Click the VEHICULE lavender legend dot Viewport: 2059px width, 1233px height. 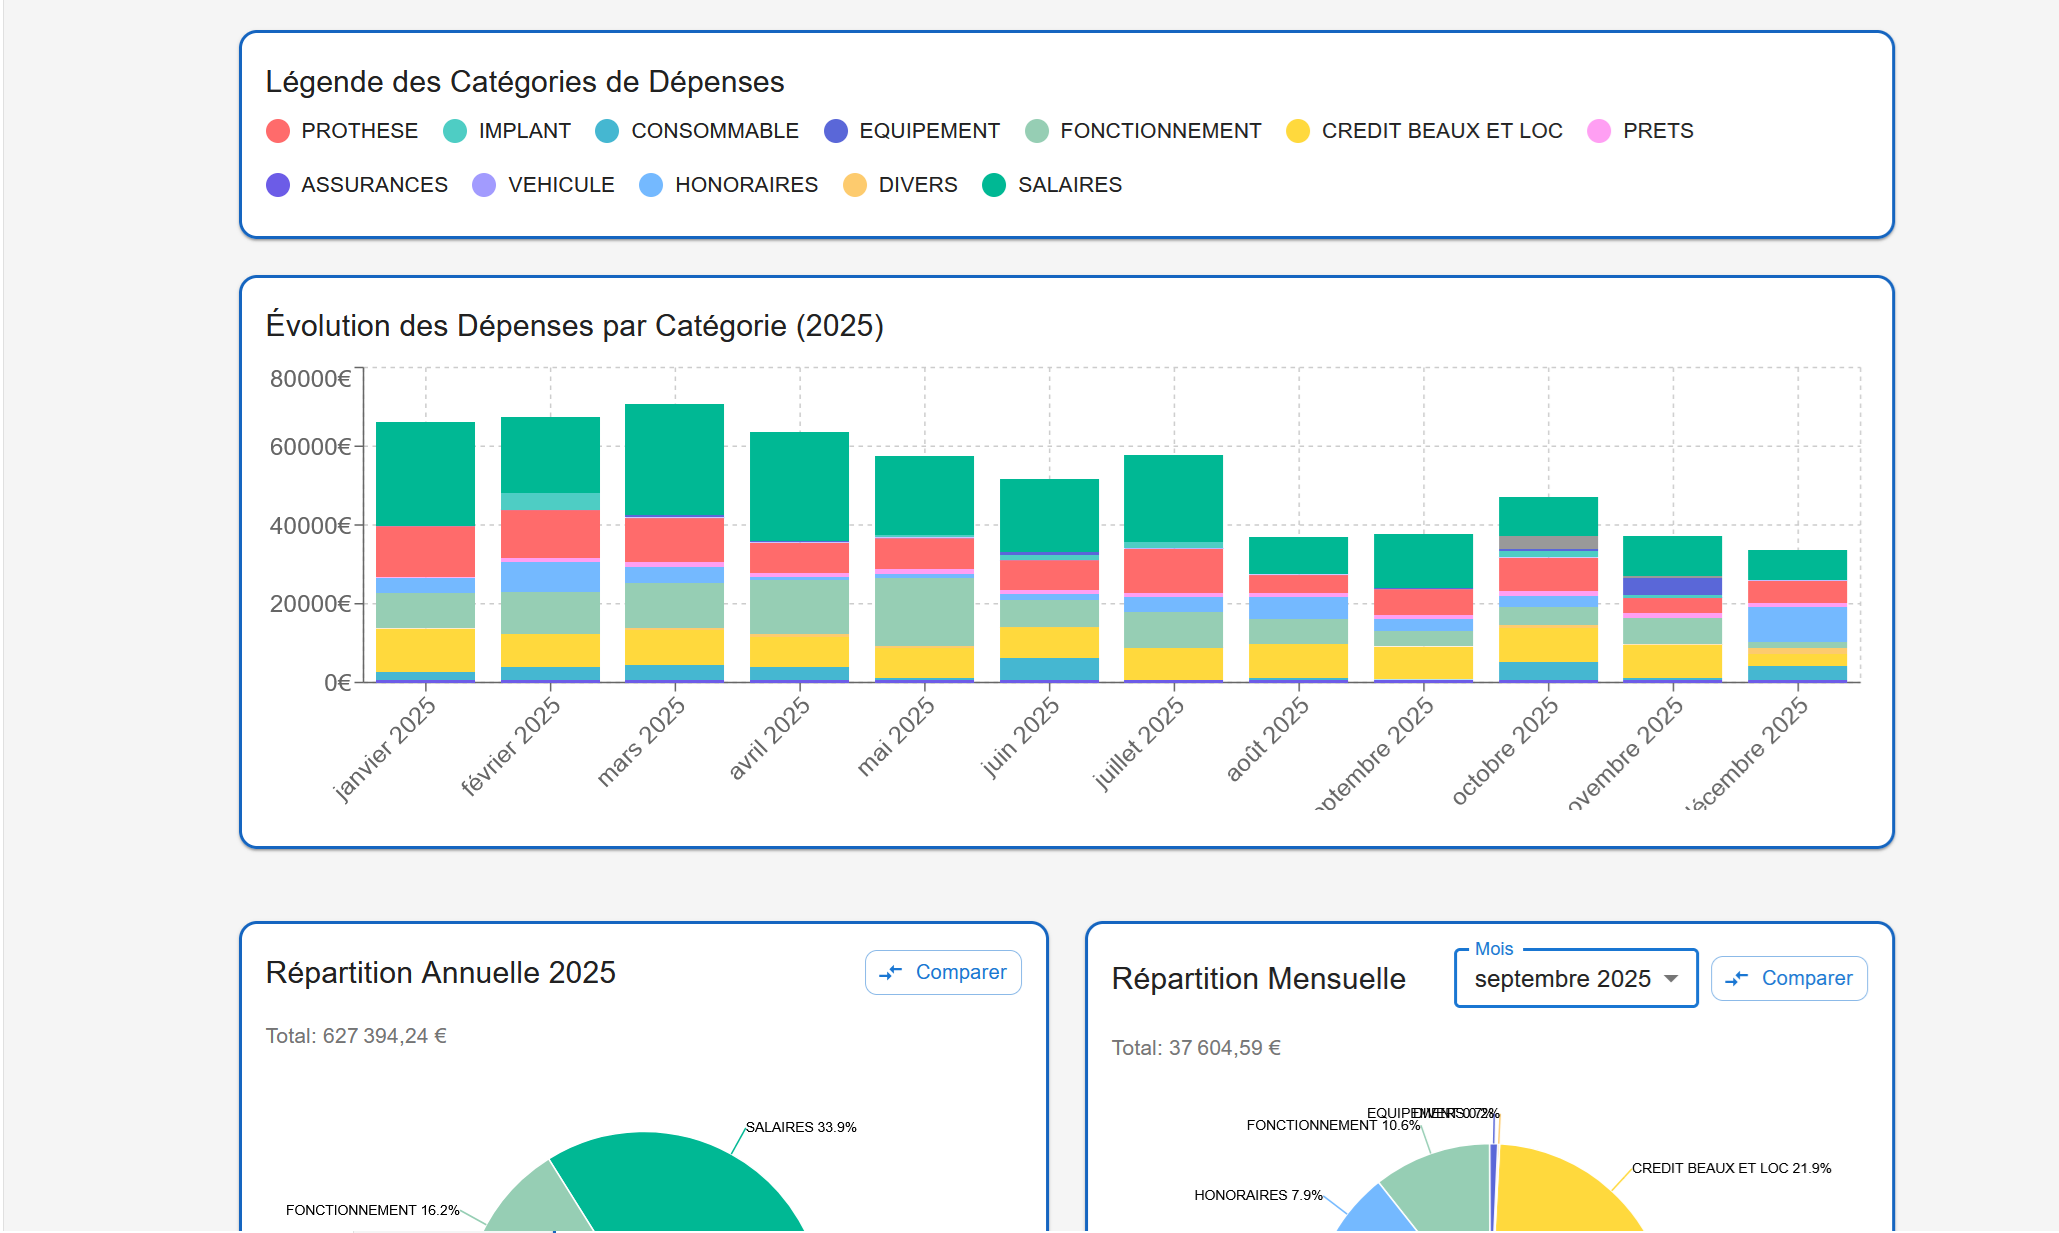pyautogui.click(x=484, y=185)
